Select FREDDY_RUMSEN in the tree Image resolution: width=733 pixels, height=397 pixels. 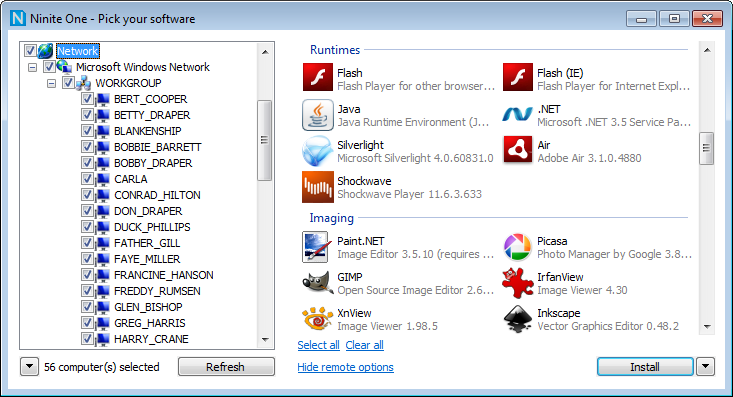coord(157,291)
